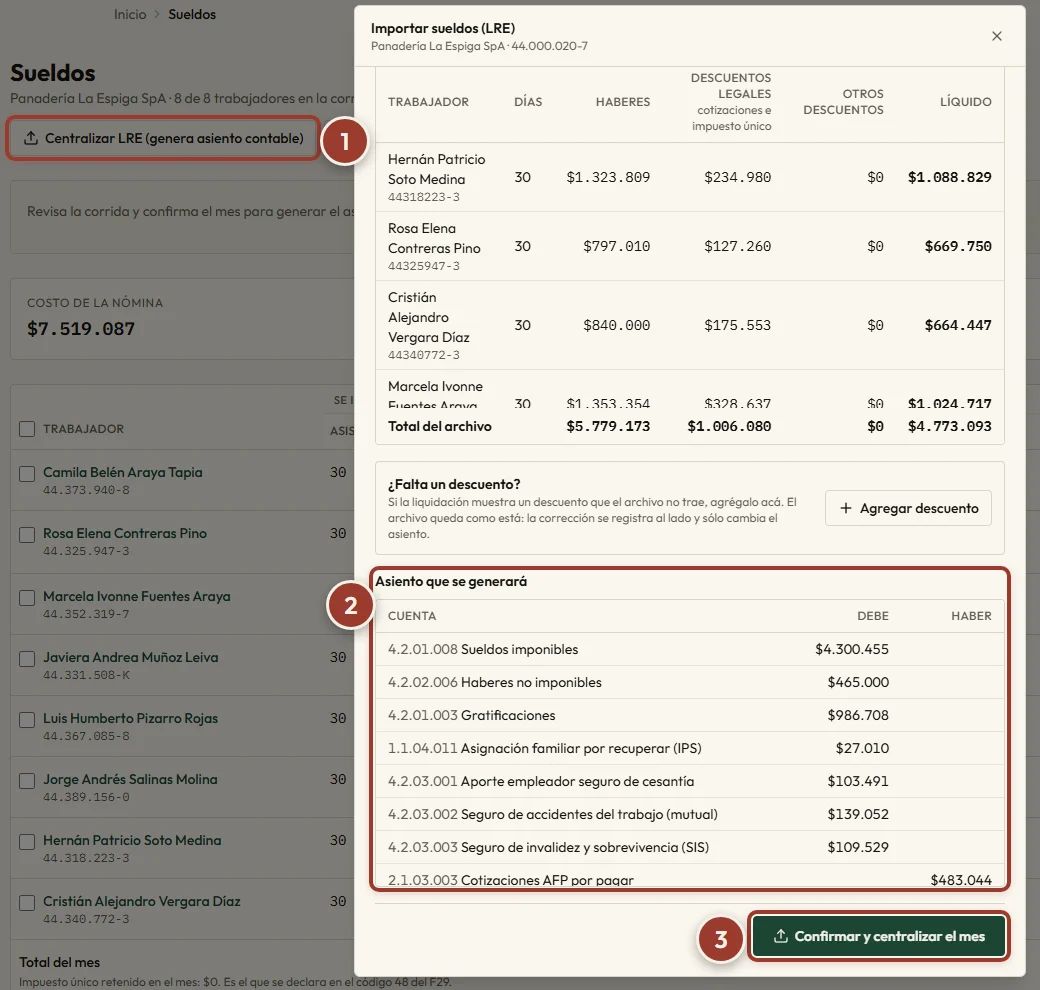Open worker link Javiera Andrea Muñoz Leiva
This screenshot has width=1040, height=990.
pos(131,657)
